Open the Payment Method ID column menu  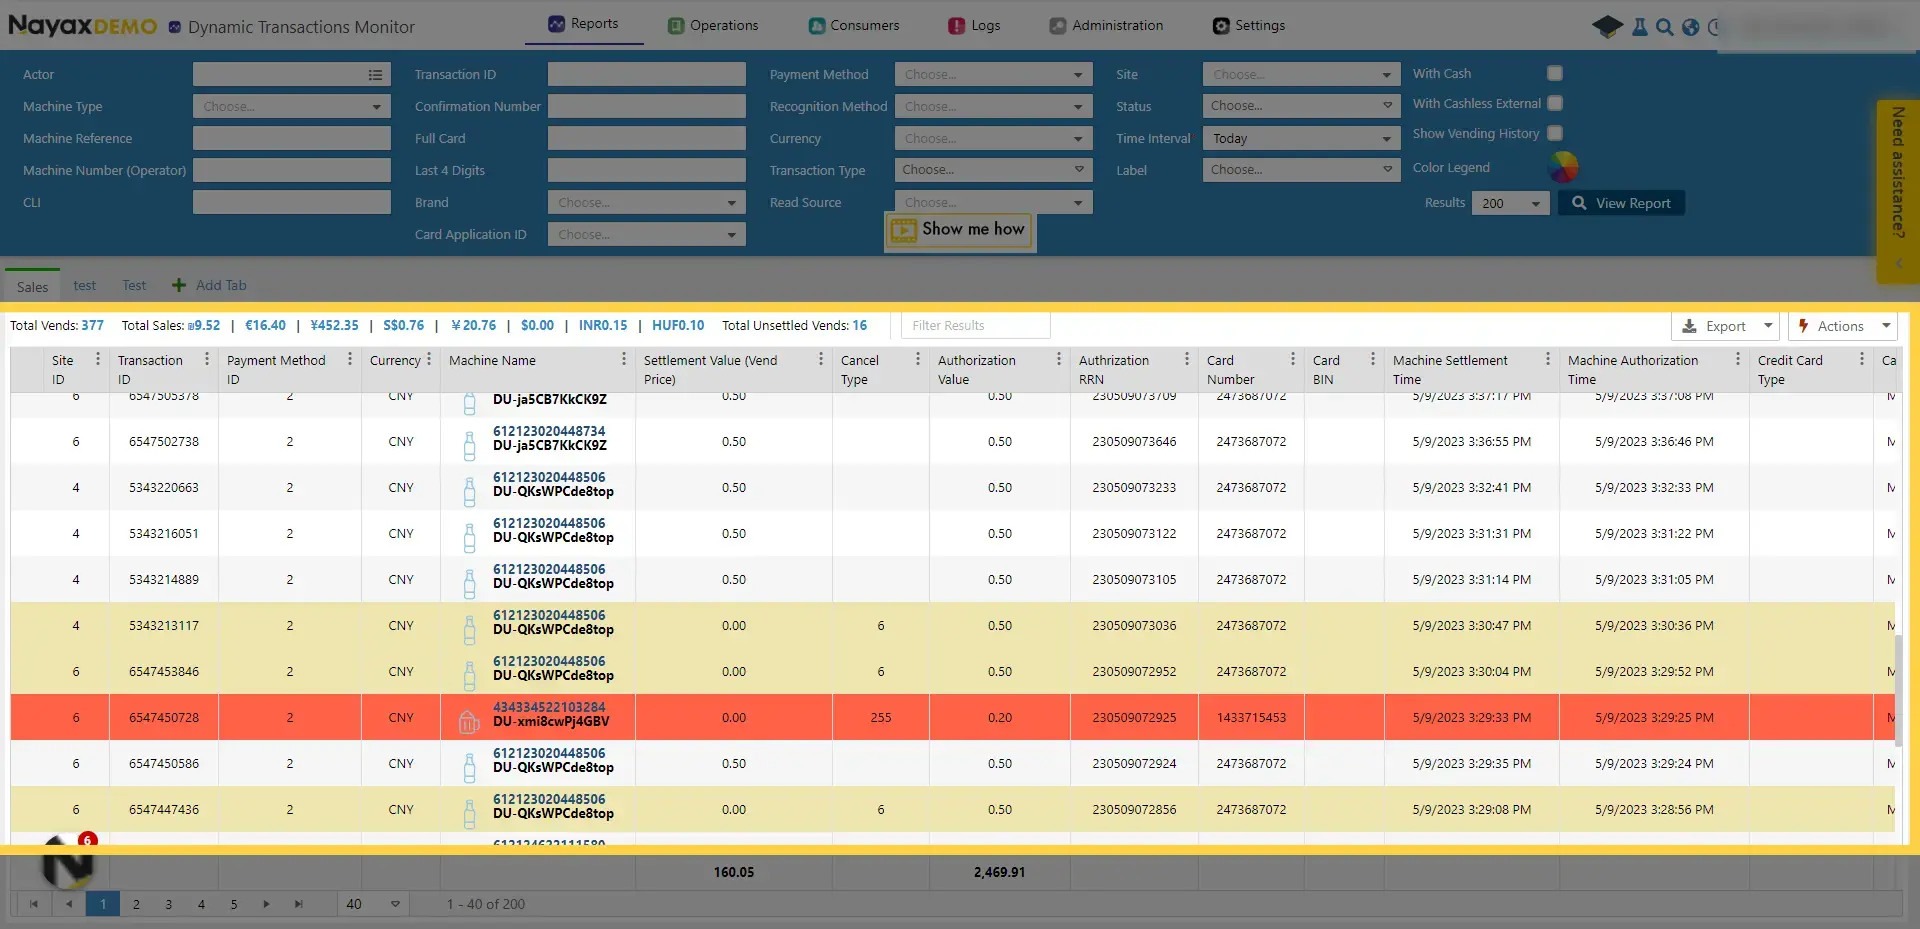(350, 359)
